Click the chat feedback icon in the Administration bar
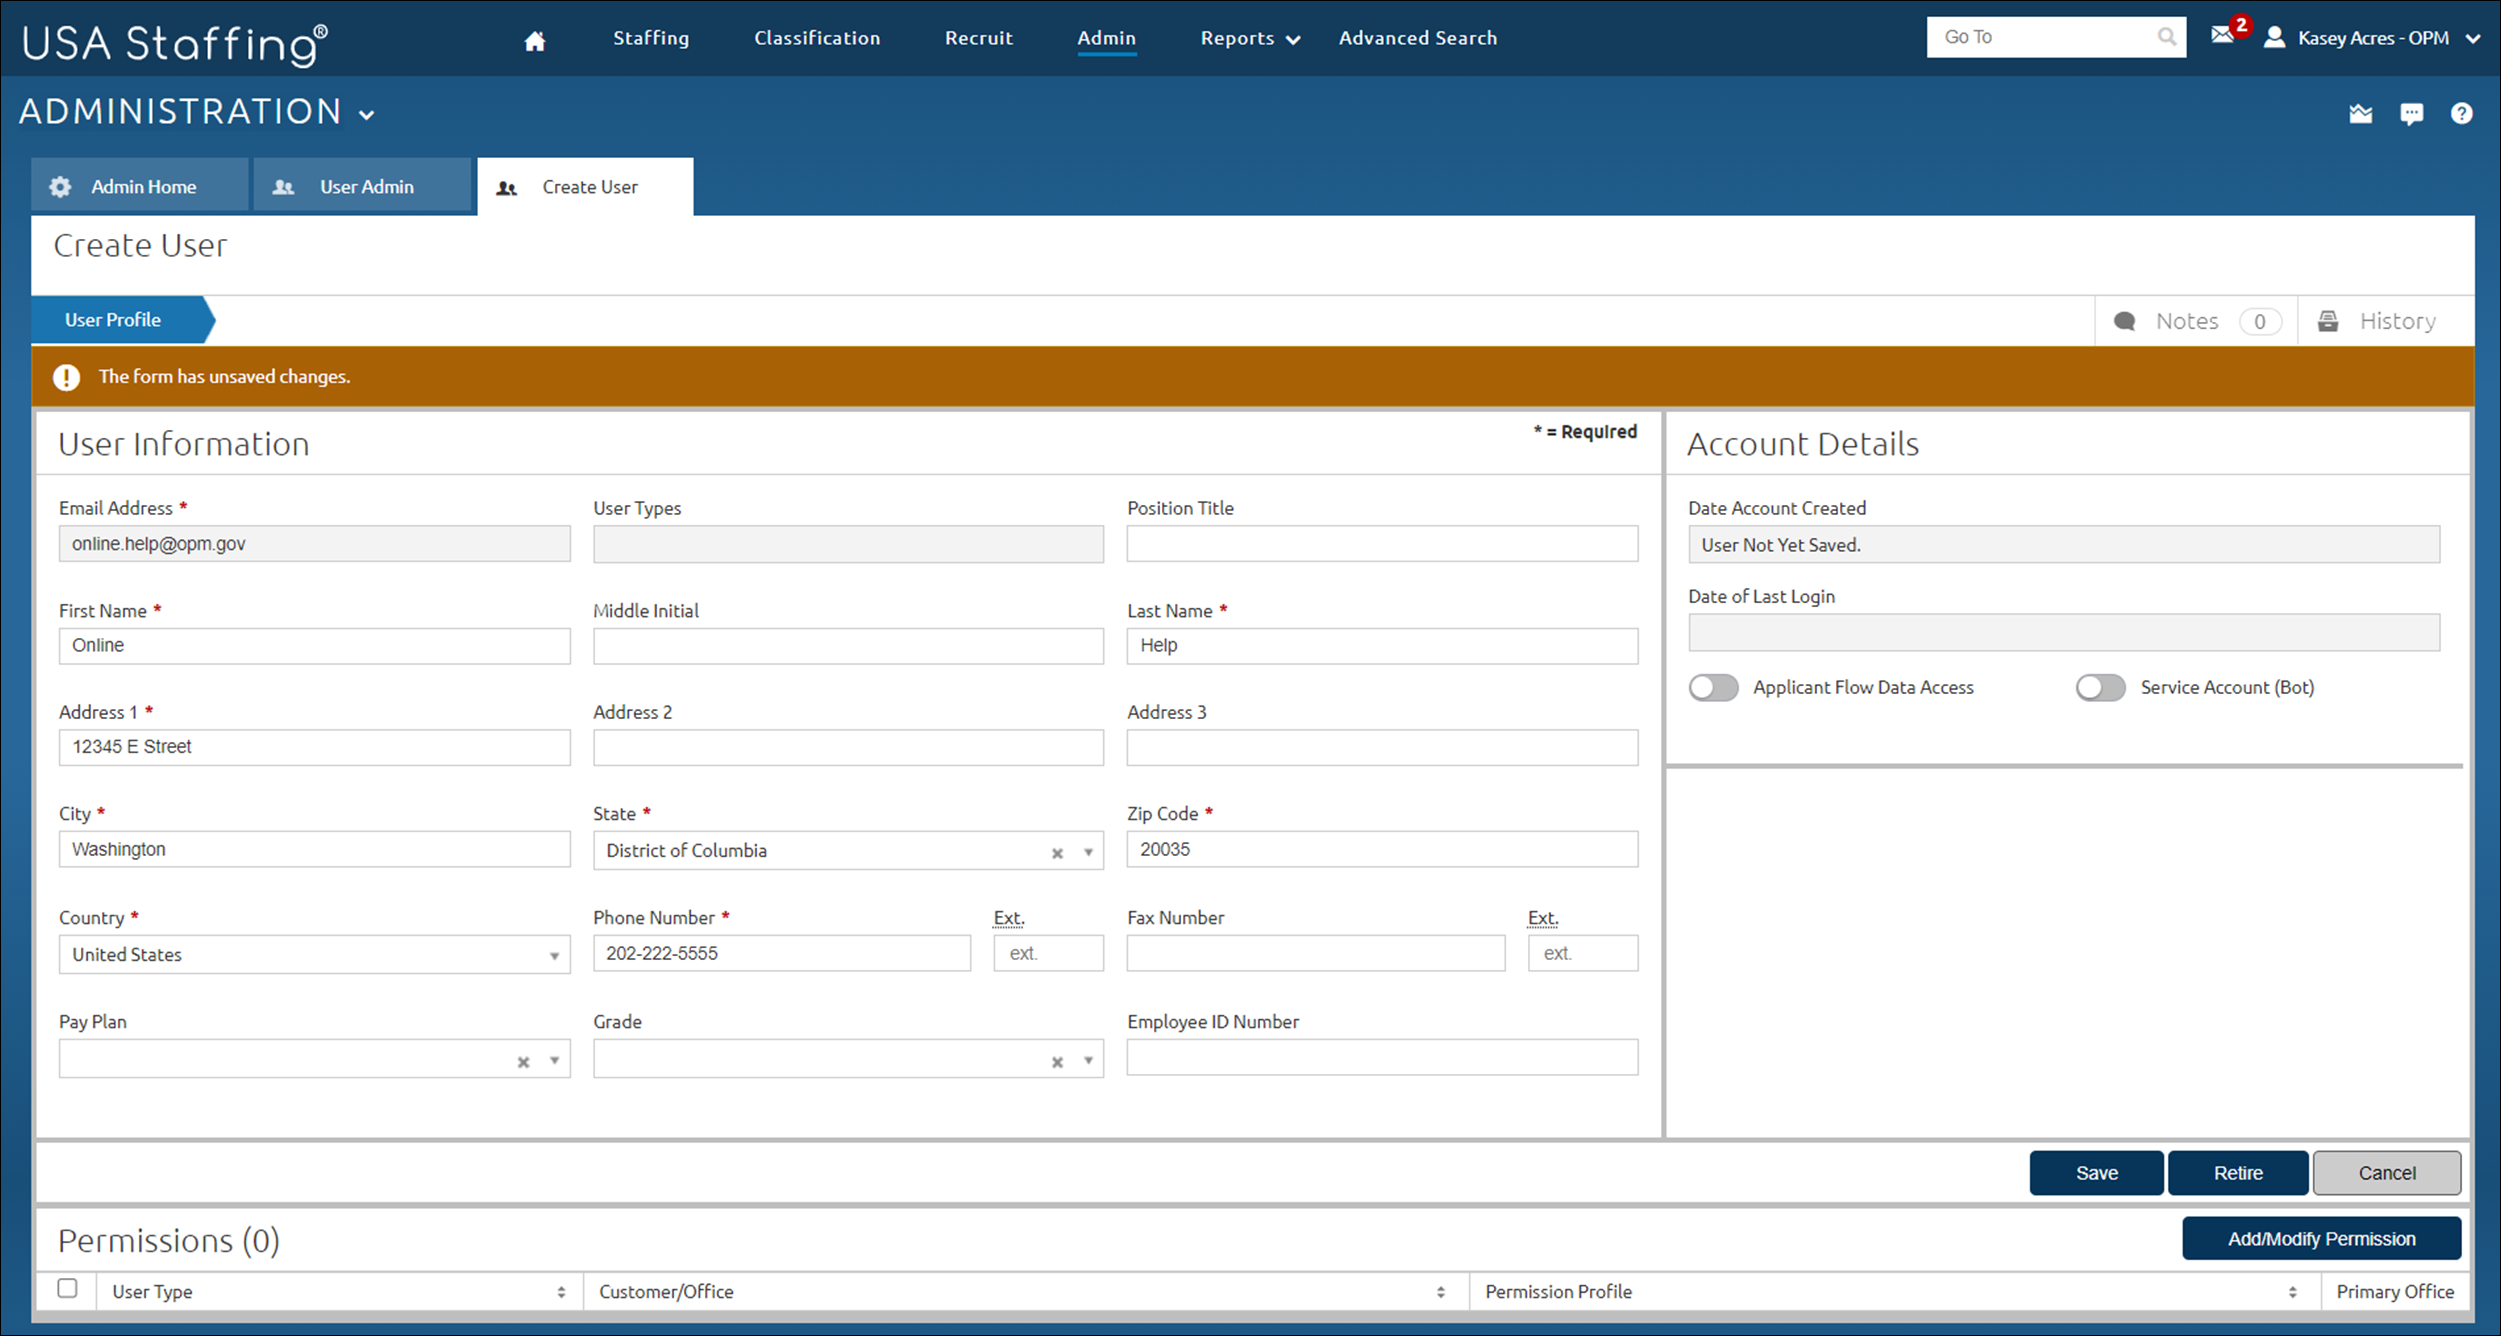2501x1336 pixels. pyautogui.click(x=2412, y=113)
